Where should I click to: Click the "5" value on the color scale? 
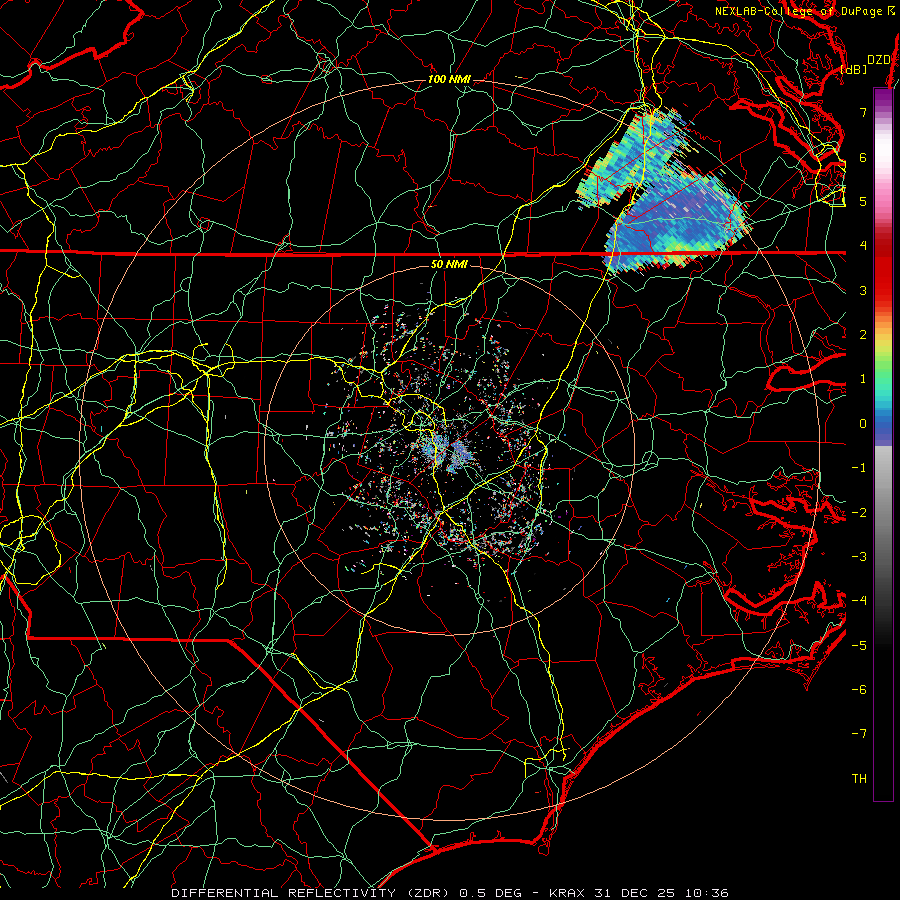coord(863,201)
